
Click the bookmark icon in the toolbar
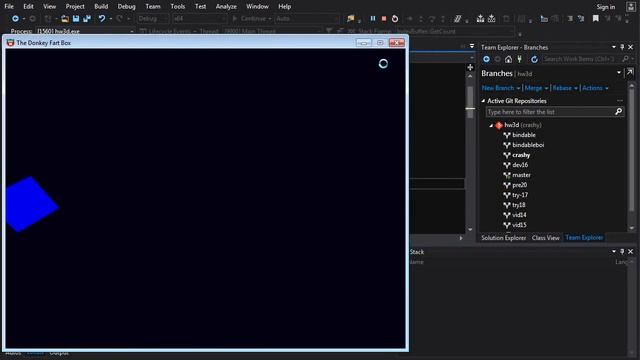[x=596, y=18]
